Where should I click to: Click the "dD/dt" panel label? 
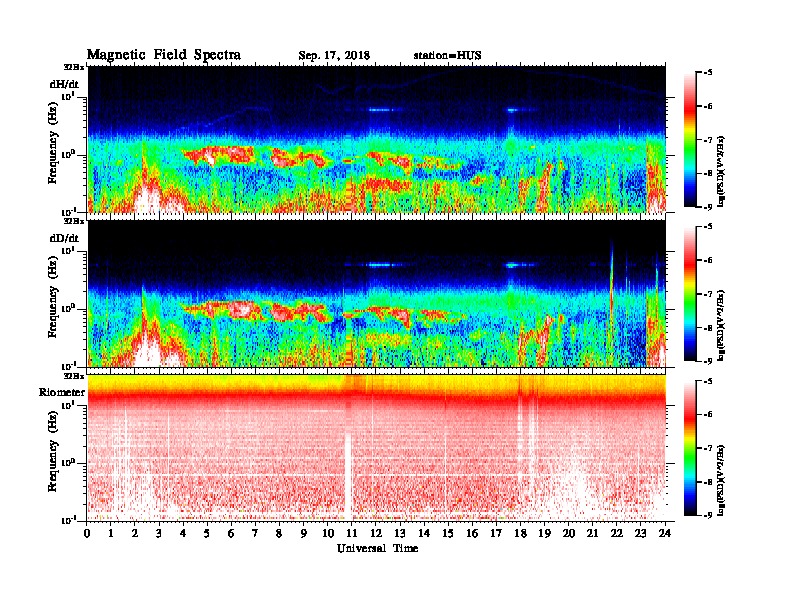pos(64,238)
